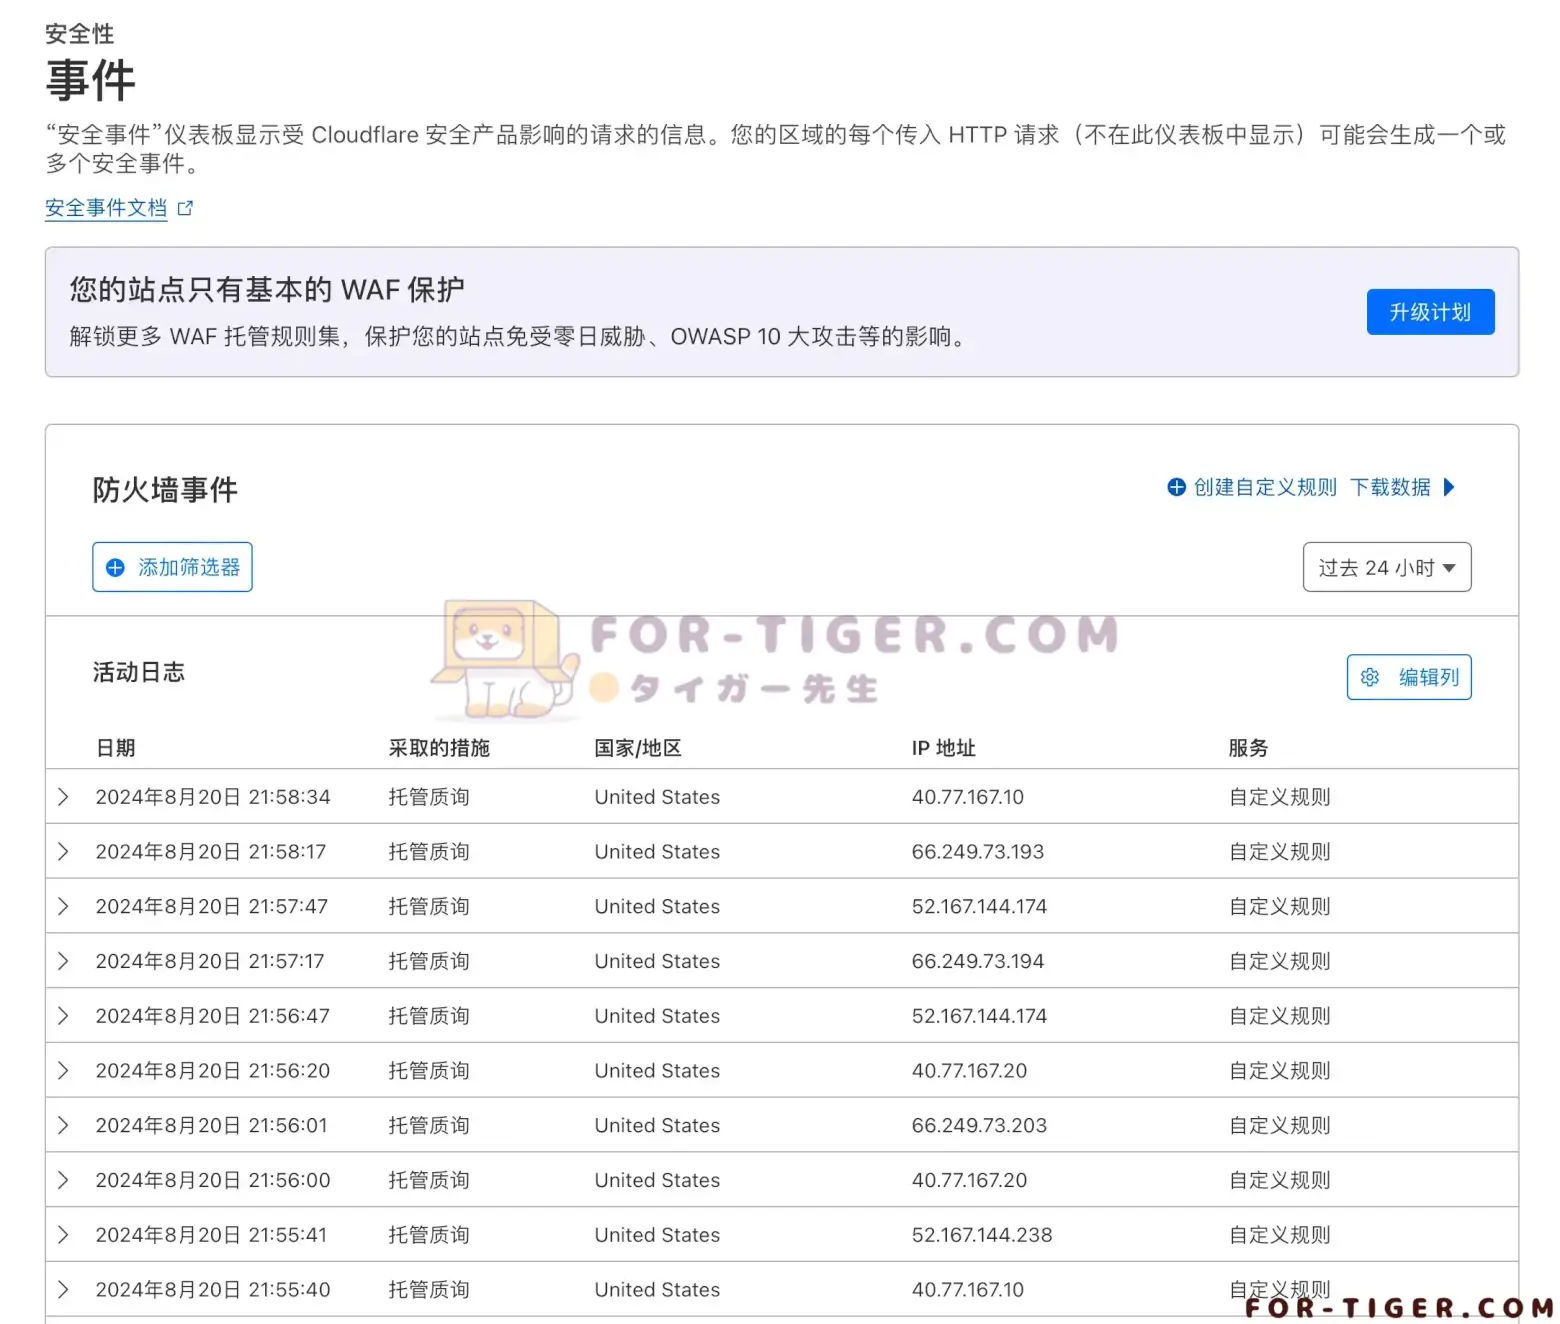Click the 升级计划 upgrade button
The width and height of the screenshot is (1560, 1324).
click(1430, 312)
